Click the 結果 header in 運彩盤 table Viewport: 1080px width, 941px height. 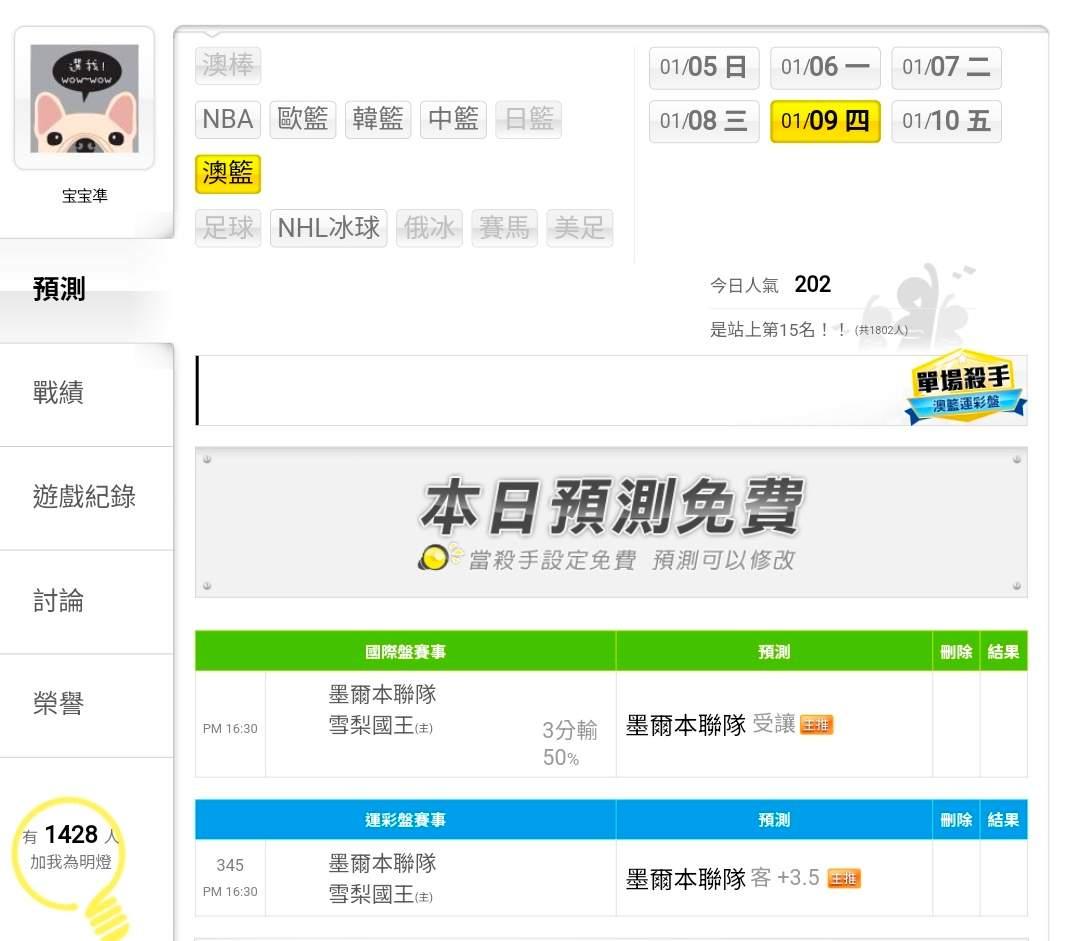[x=1003, y=820]
